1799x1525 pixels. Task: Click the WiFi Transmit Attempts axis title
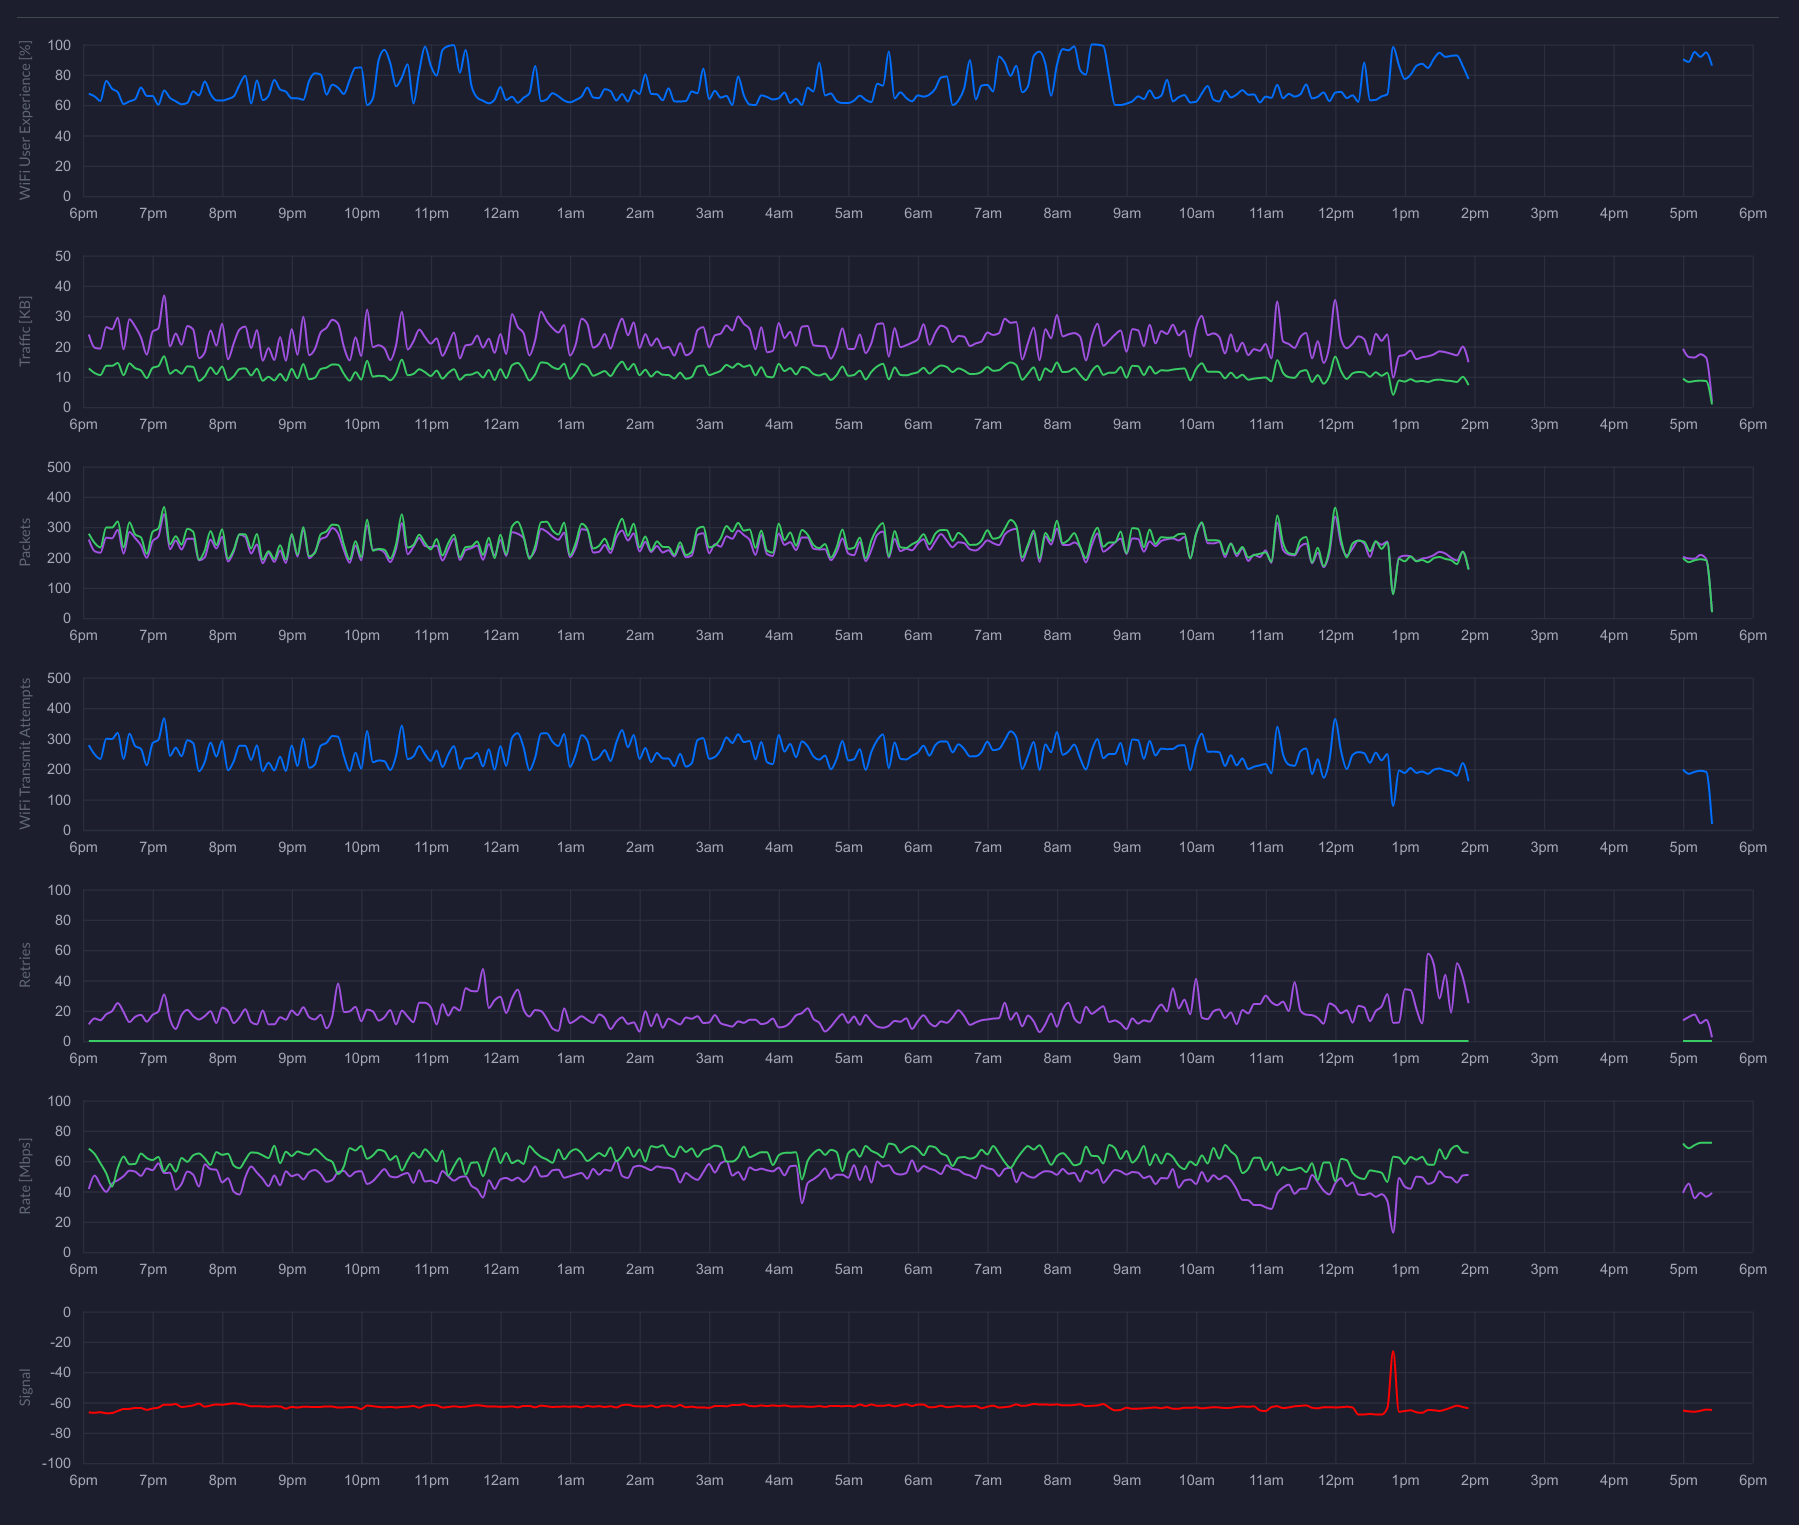pos(26,753)
